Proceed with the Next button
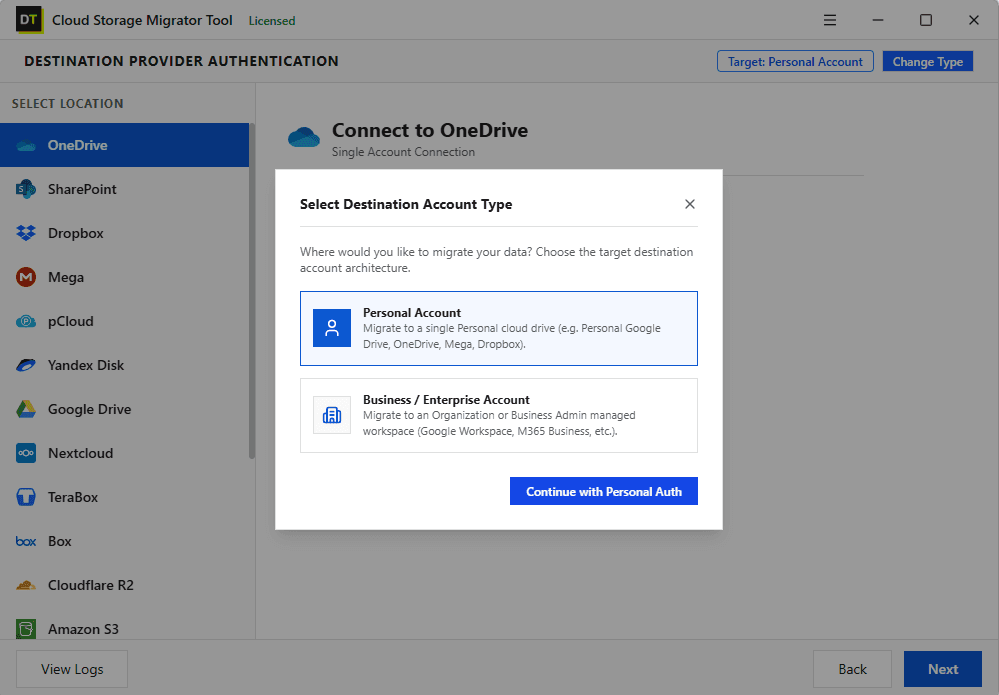Viewport: 999px width, 695px height. pos(943,669)
